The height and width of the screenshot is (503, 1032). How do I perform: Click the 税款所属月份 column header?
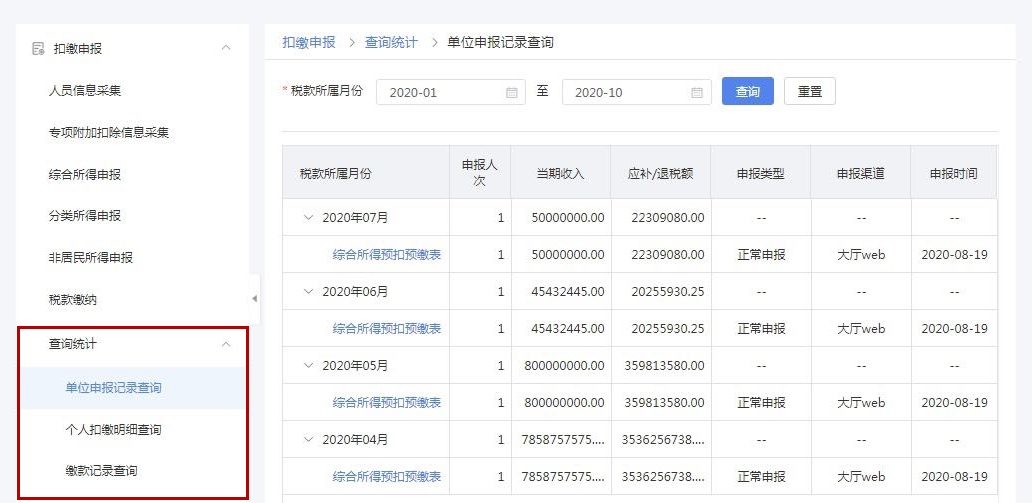coord(366,172)
